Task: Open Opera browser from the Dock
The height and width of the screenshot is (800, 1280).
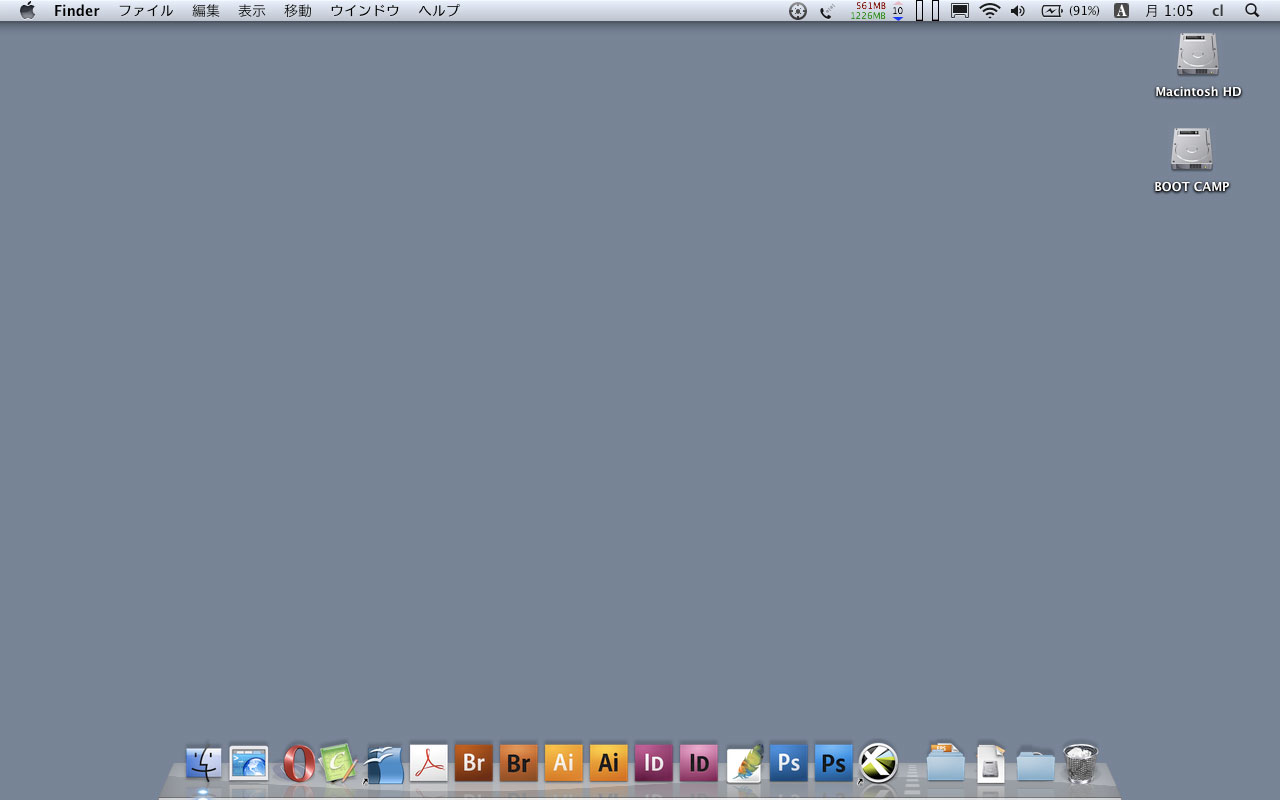Action: (298, 764)
